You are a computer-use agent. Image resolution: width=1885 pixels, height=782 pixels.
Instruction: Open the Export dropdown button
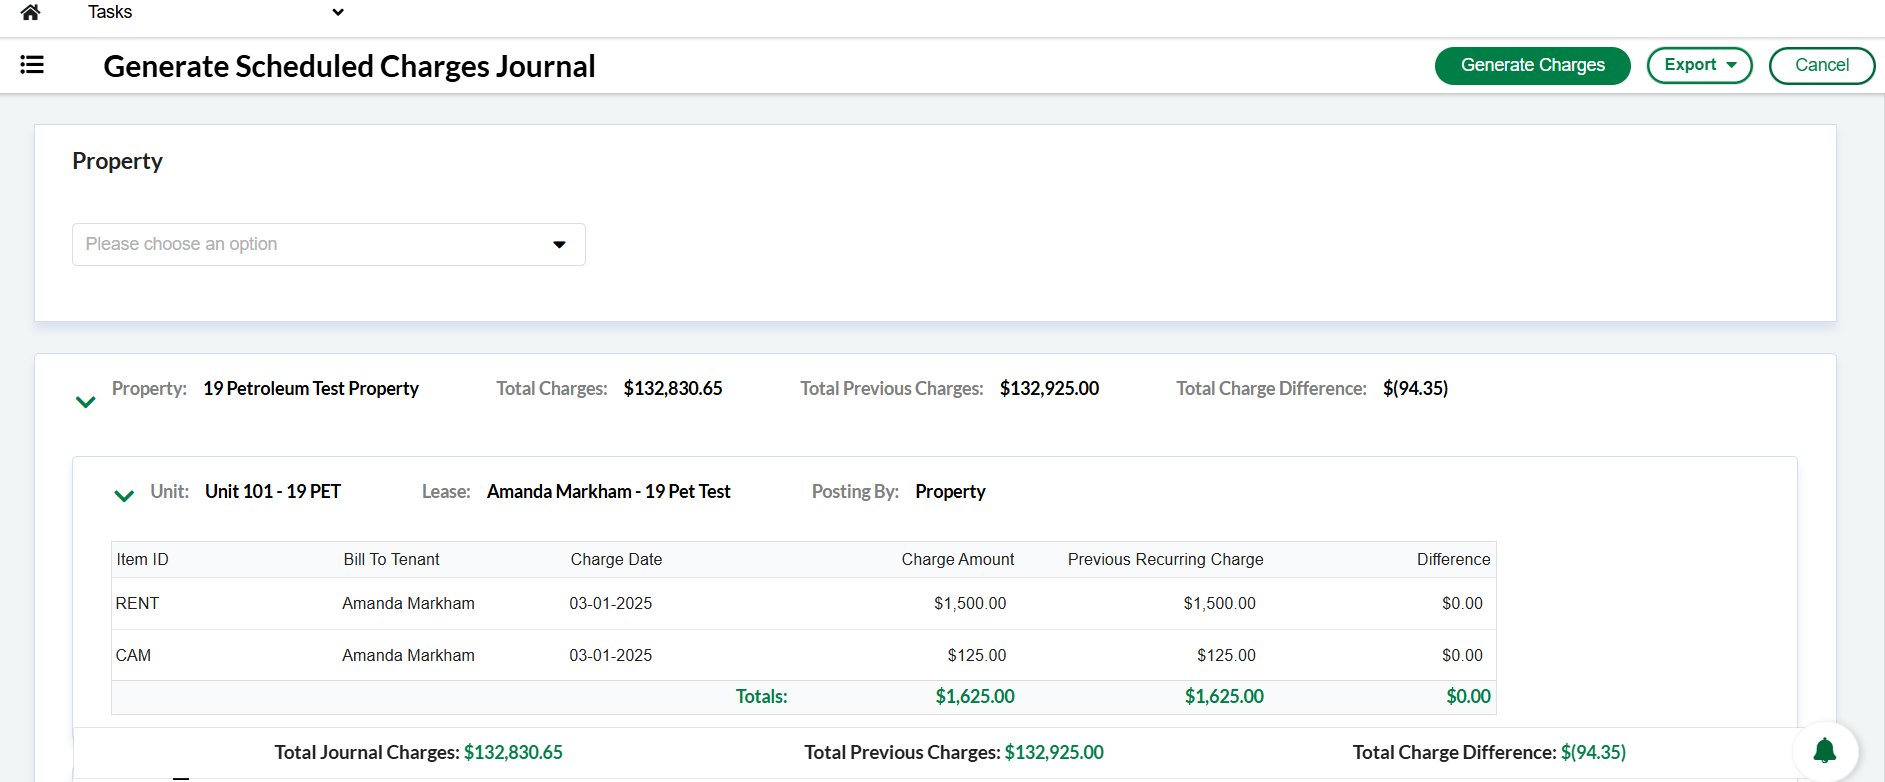pos(1699,65)
